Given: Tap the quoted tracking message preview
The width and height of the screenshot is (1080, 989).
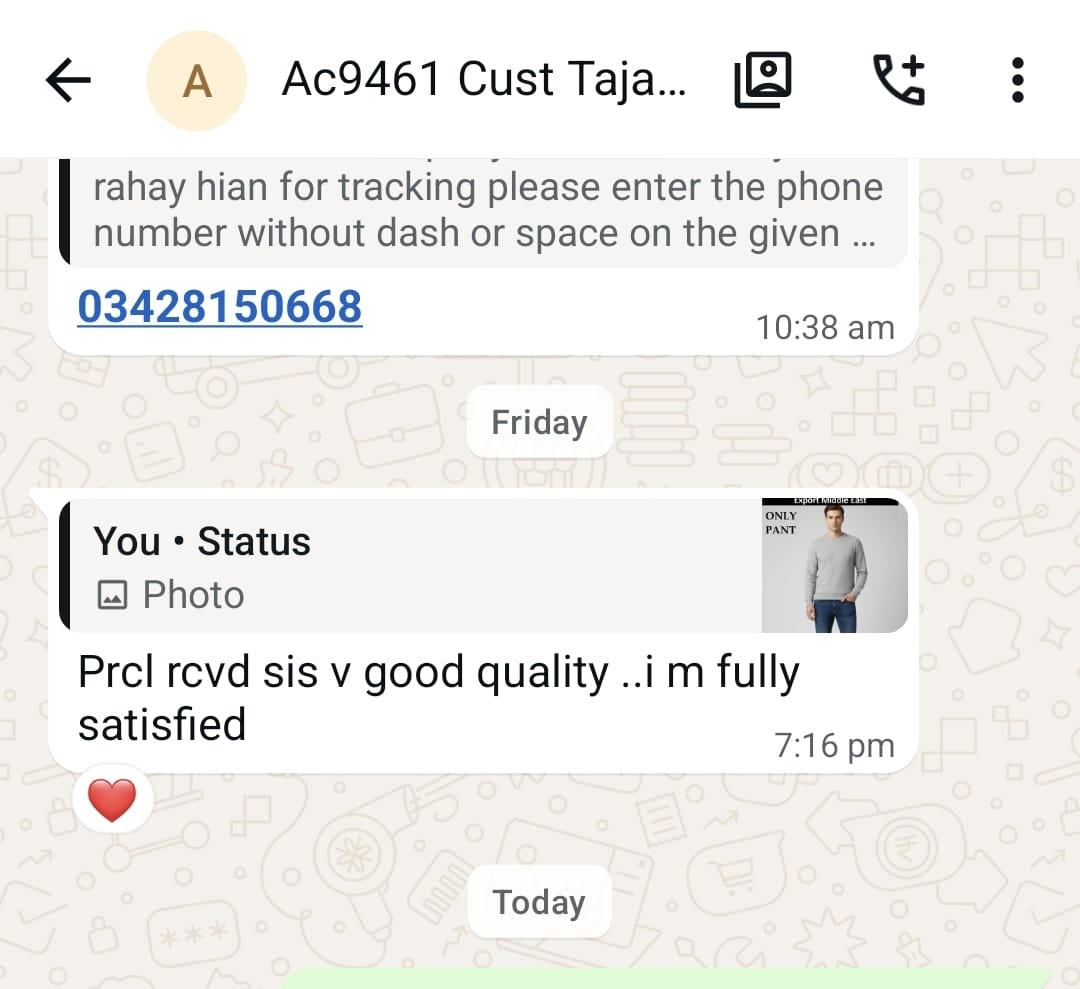Looking at the screenshot, I should coord(484,212).
